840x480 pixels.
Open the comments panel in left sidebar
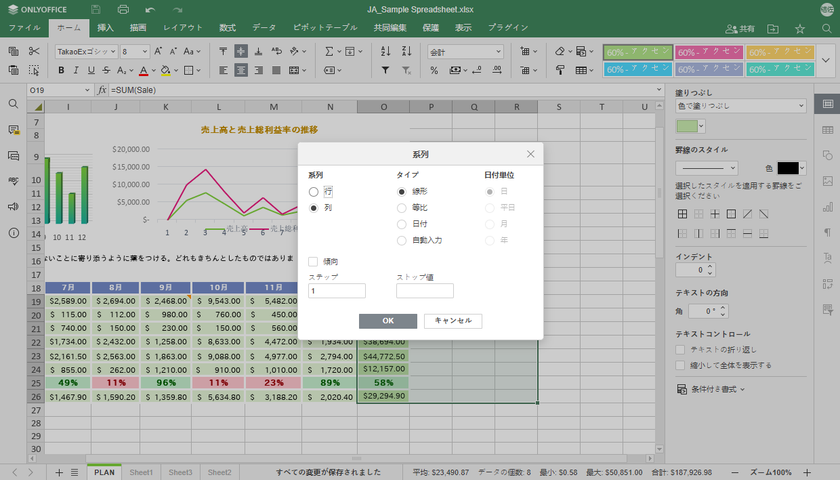tap(13, 130)
